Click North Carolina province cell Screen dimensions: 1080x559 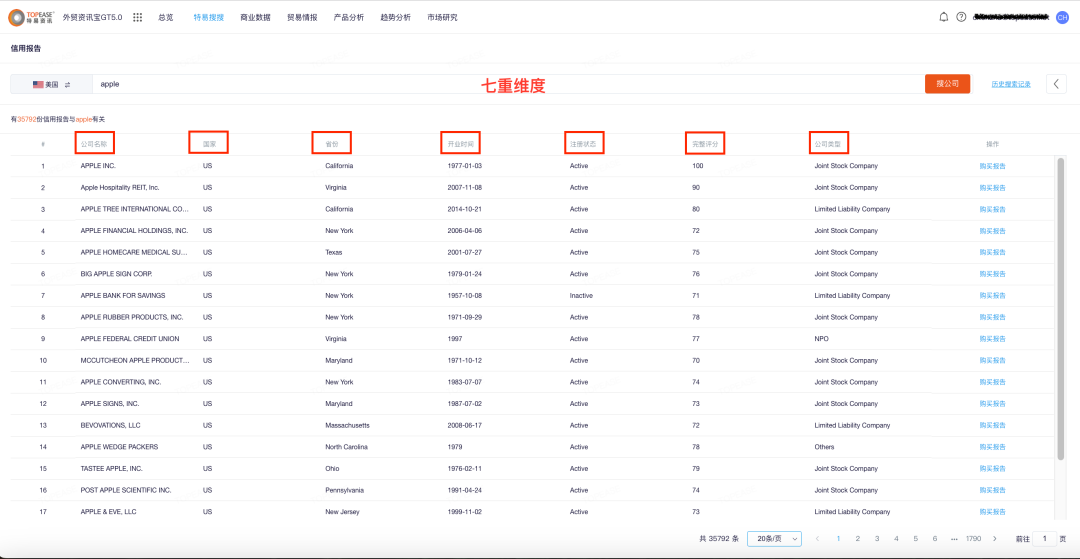346,447
